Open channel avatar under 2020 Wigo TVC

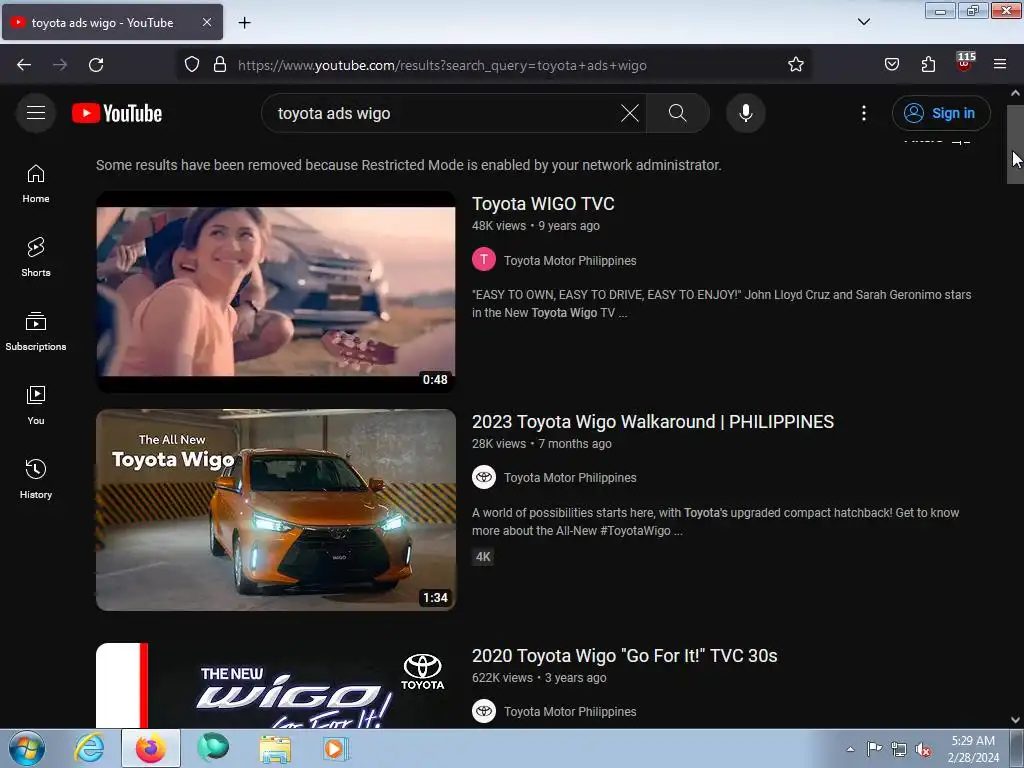point(484,711)
